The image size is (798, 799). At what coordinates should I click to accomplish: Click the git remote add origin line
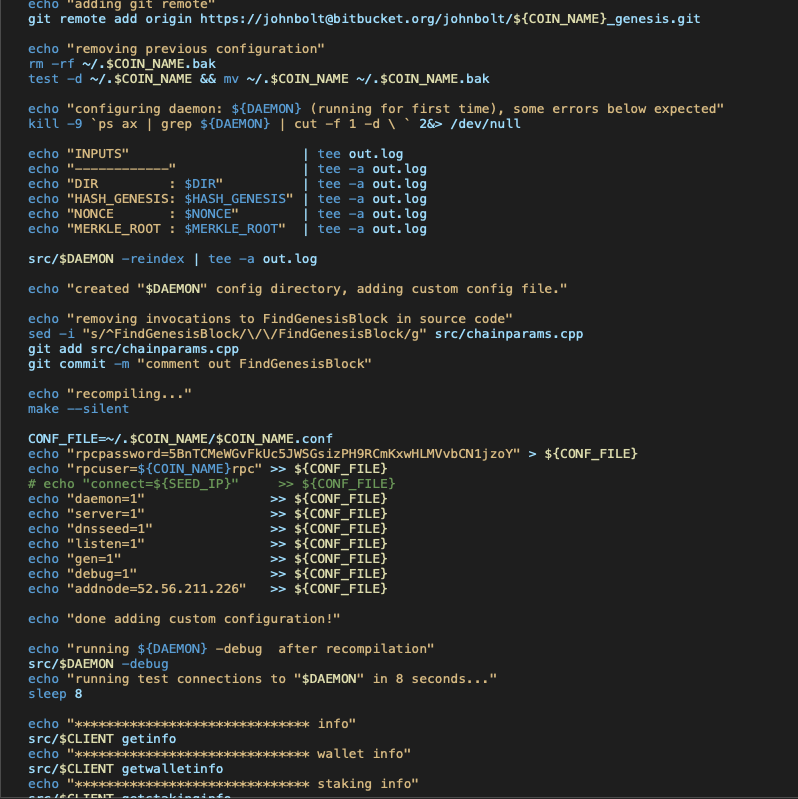[364, 19]
